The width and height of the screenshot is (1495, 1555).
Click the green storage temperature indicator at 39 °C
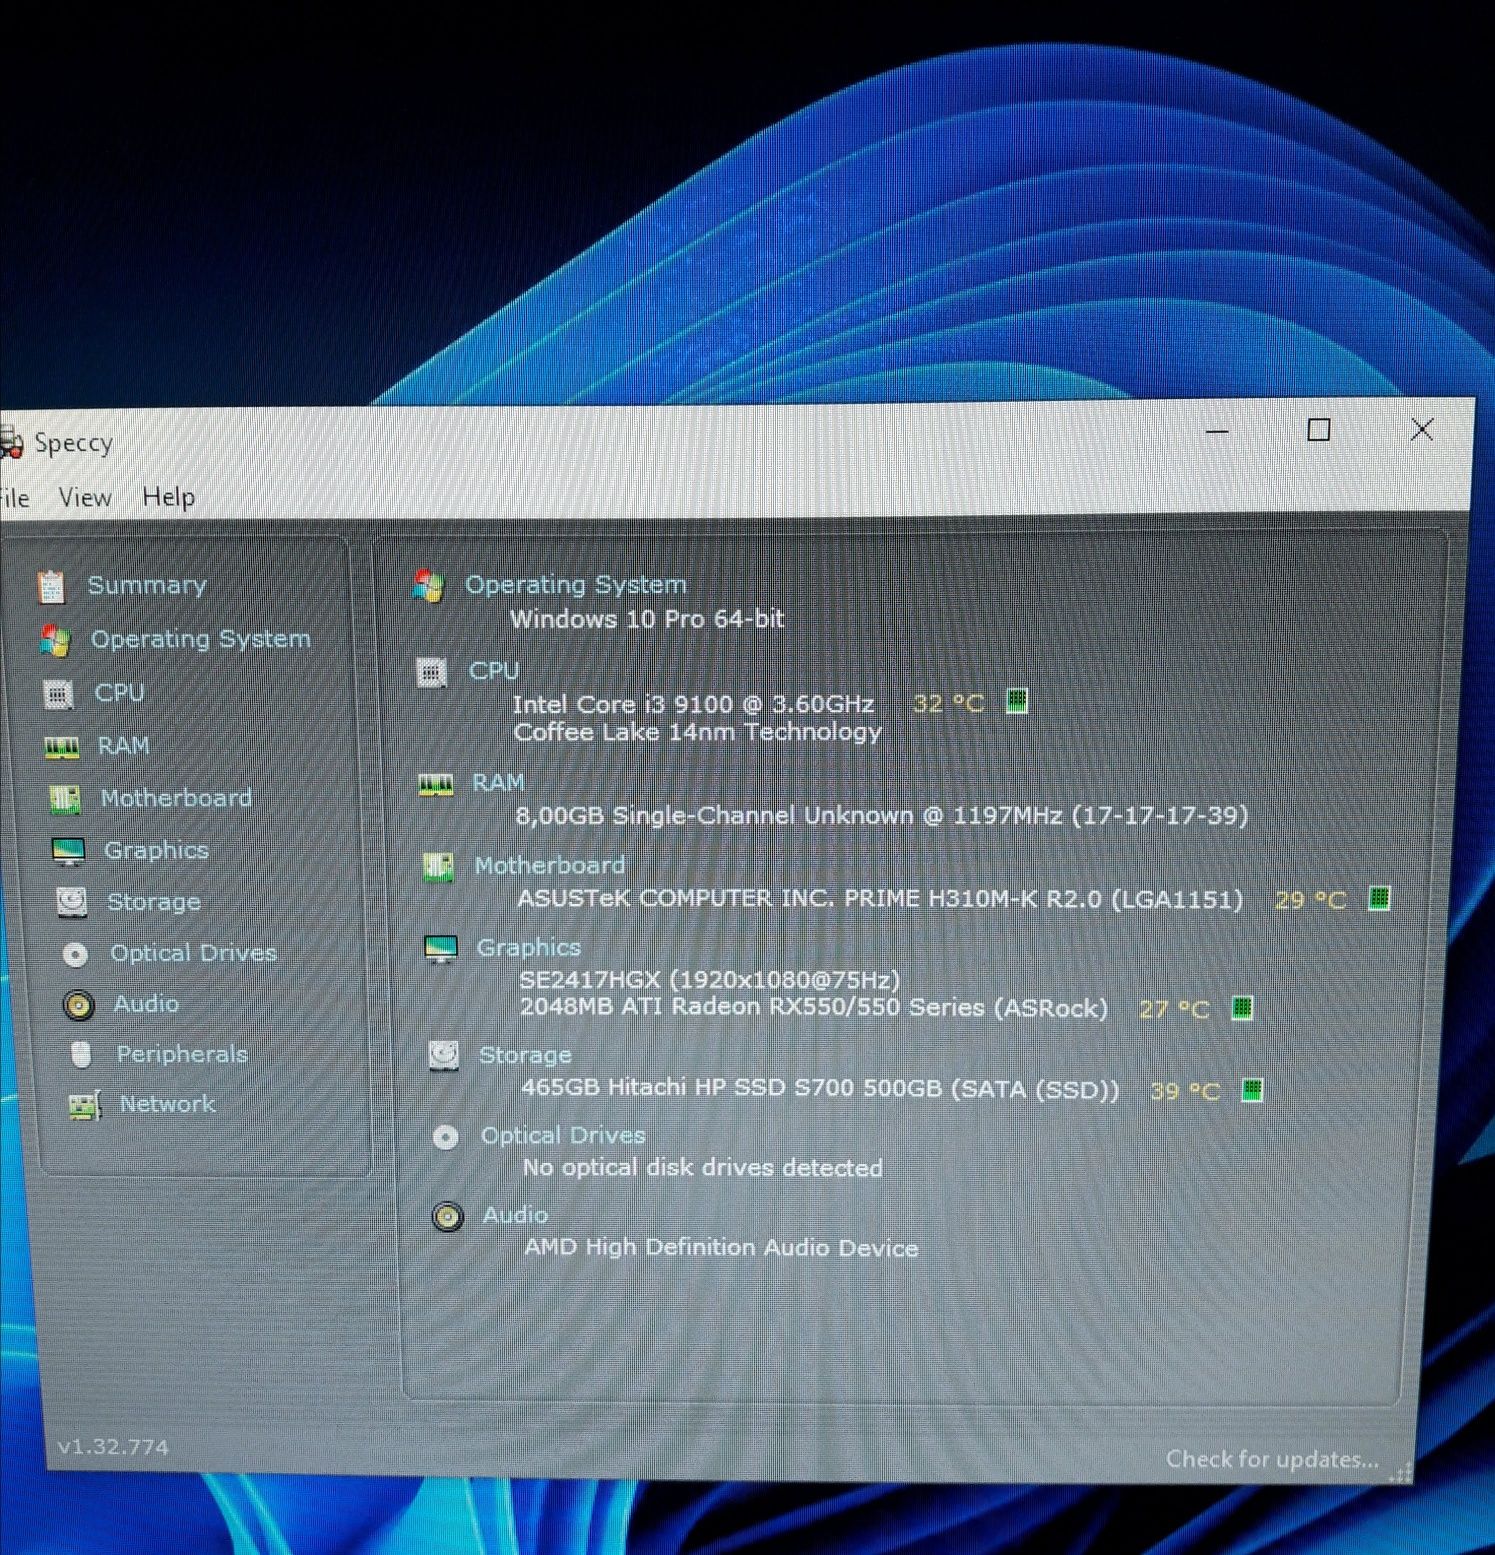(x=1252, y=1089)
